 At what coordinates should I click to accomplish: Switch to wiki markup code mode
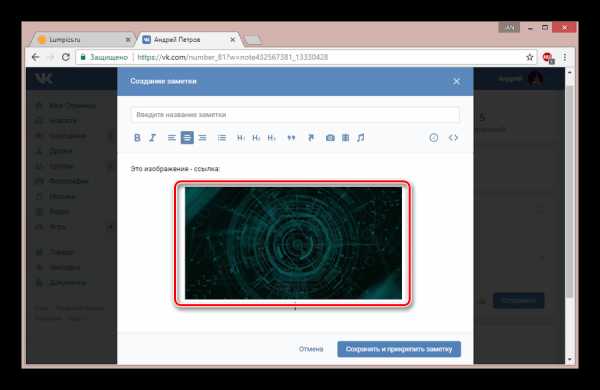(x=453, y=138)
